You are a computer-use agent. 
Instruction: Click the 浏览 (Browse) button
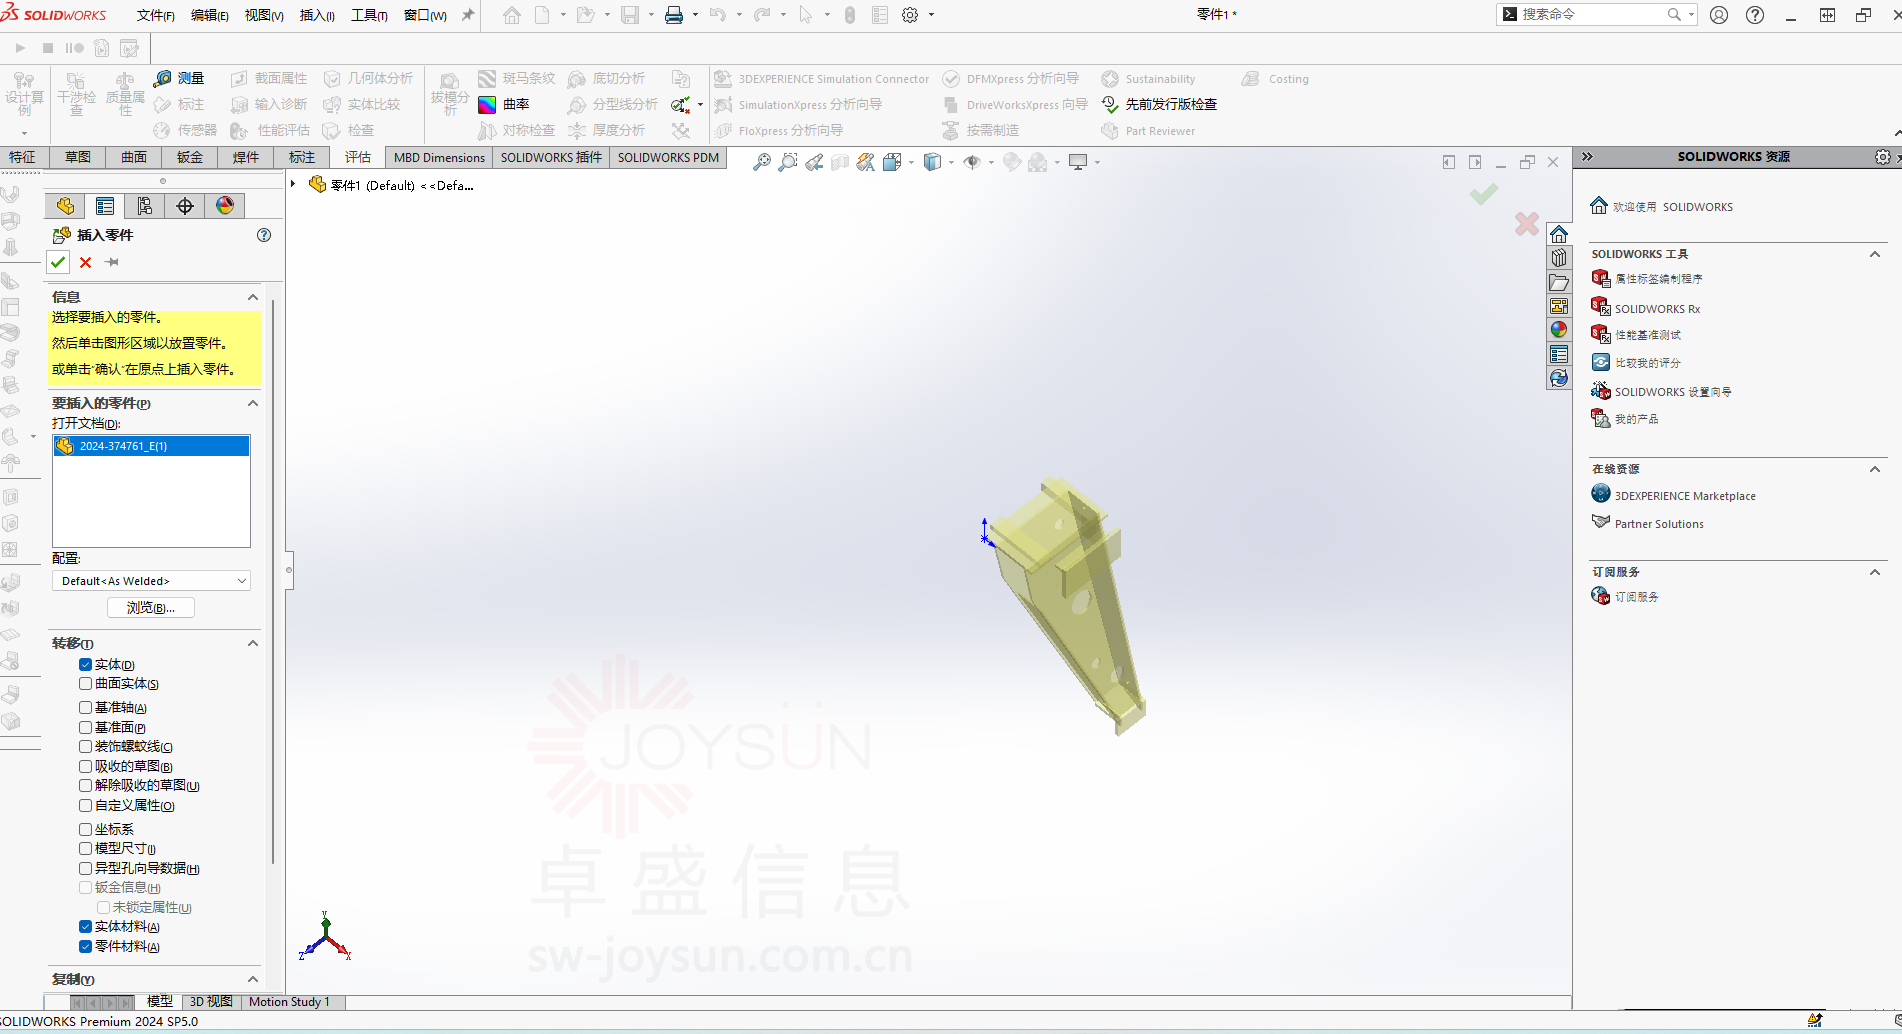pyautogui.click(x=151, y=608)
